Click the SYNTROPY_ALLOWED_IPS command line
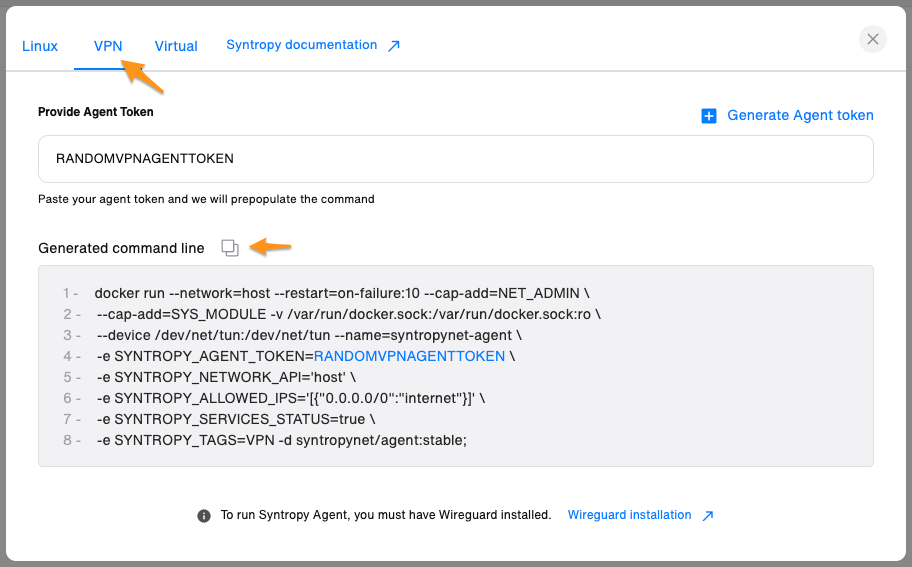The width and height of the screenshot is (912, 567). [x=290, y=398]
